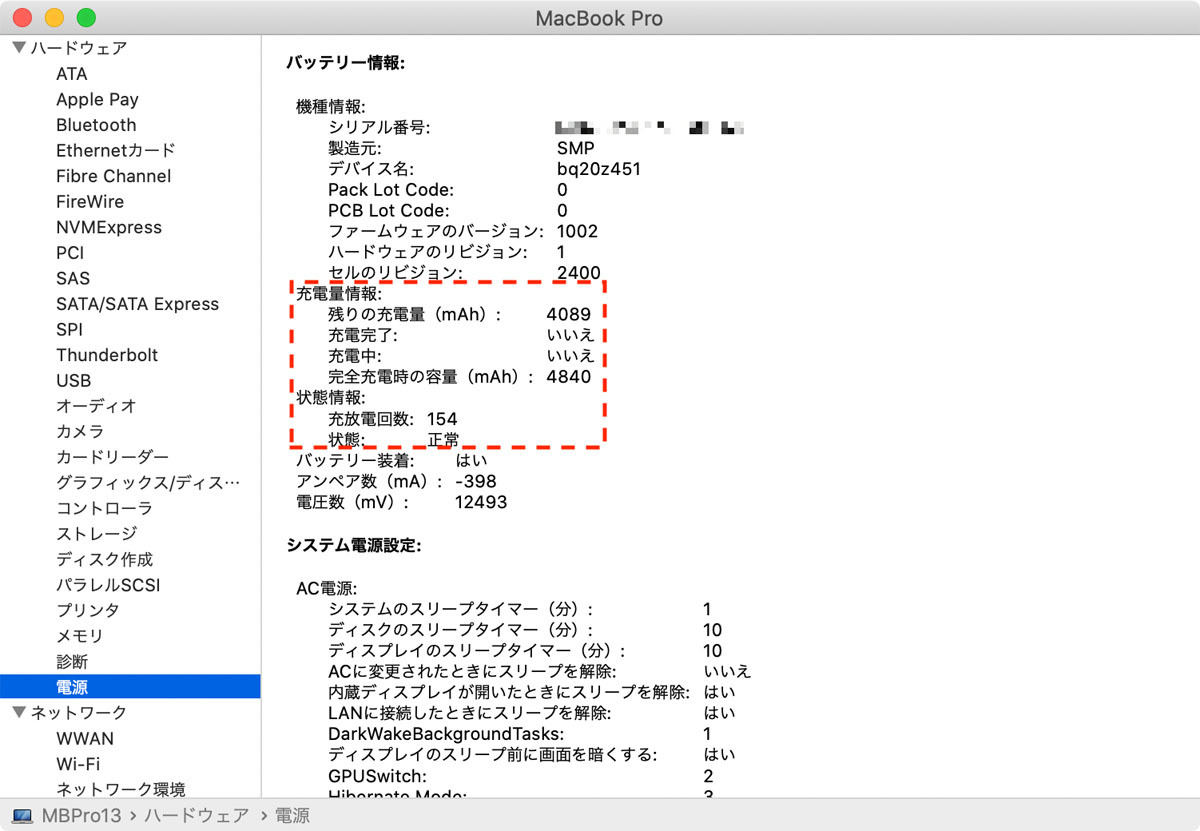This screenshot has width=1200, height=831.
Task: Click the remaining charge value 4089
Action: pyautogui.click(x=569, y=314)
